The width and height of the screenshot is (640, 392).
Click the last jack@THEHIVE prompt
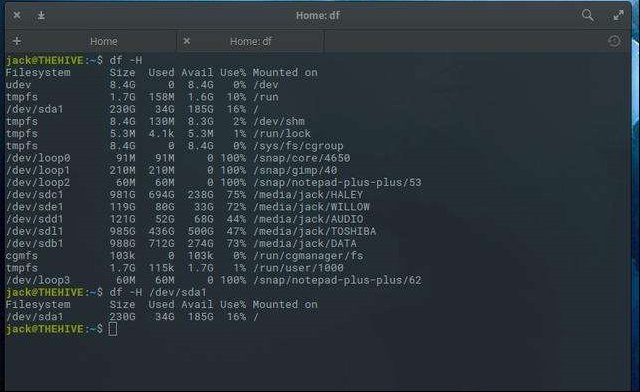coord(54,329)
